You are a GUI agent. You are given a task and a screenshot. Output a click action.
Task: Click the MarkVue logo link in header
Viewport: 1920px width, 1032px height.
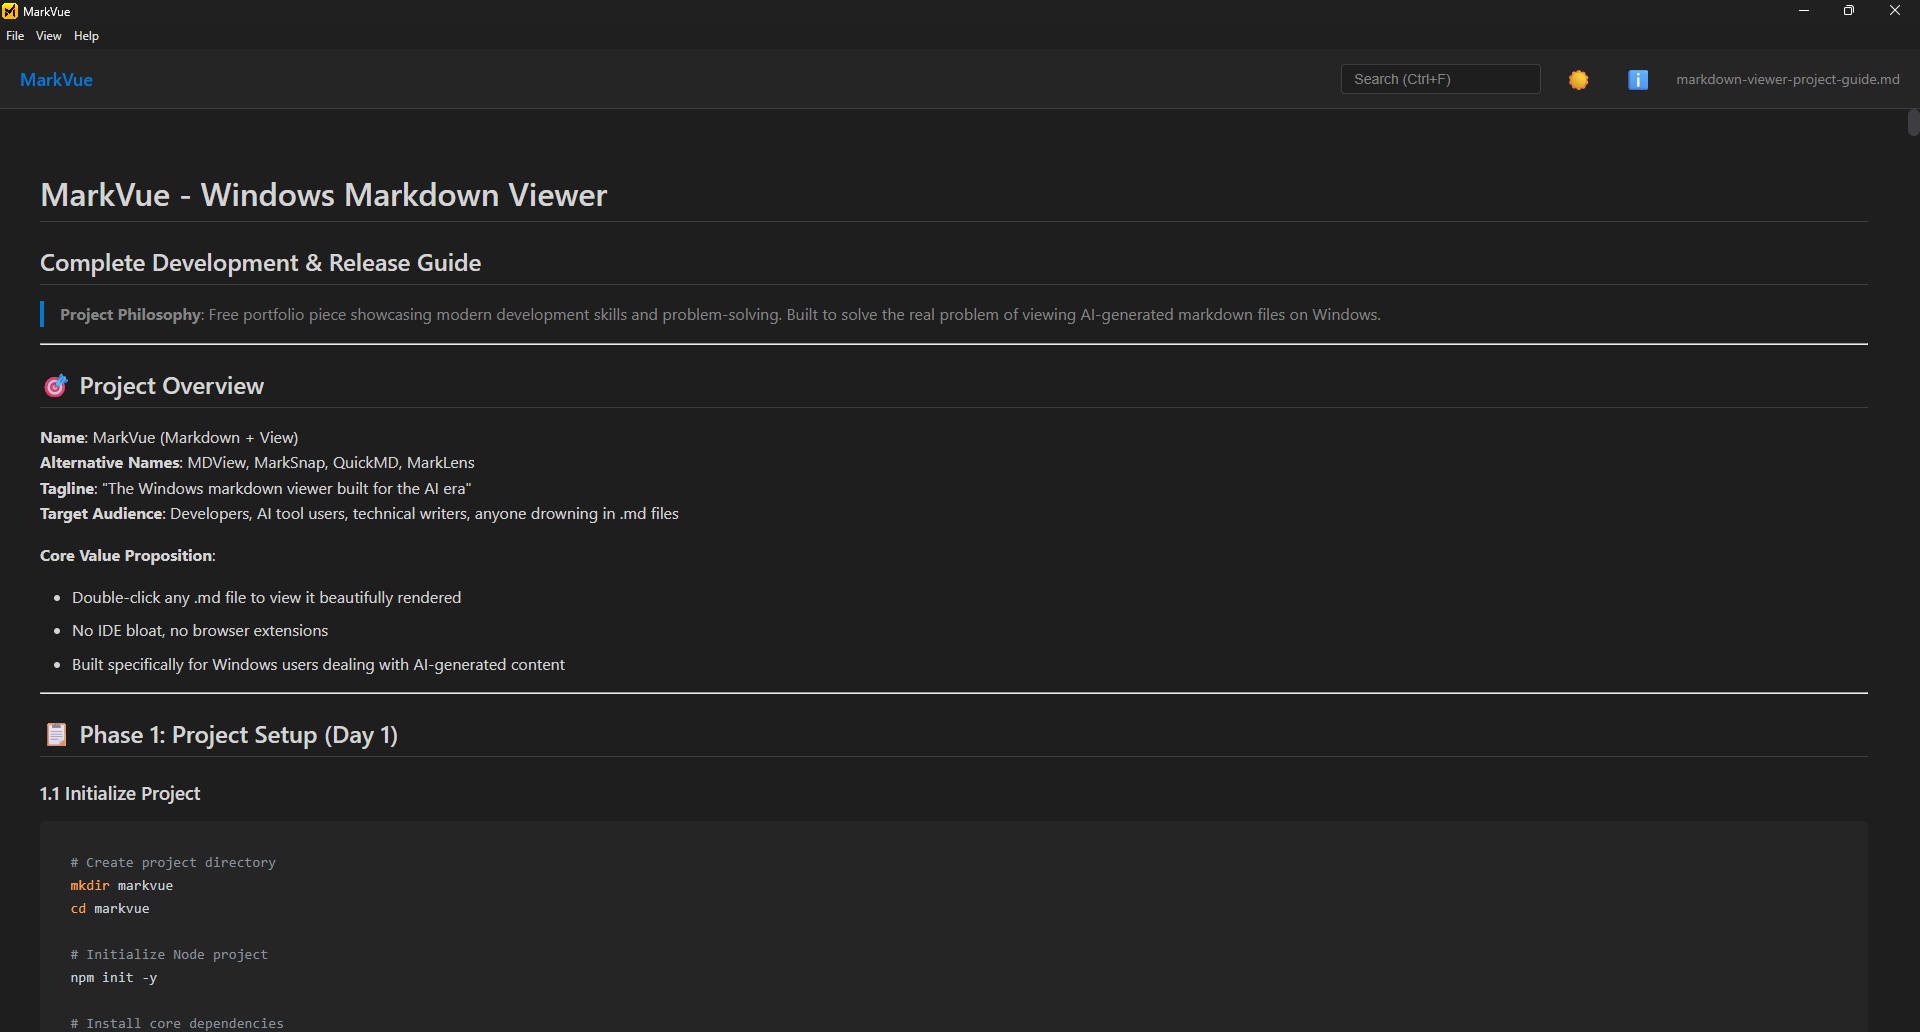tap(56, 80)
